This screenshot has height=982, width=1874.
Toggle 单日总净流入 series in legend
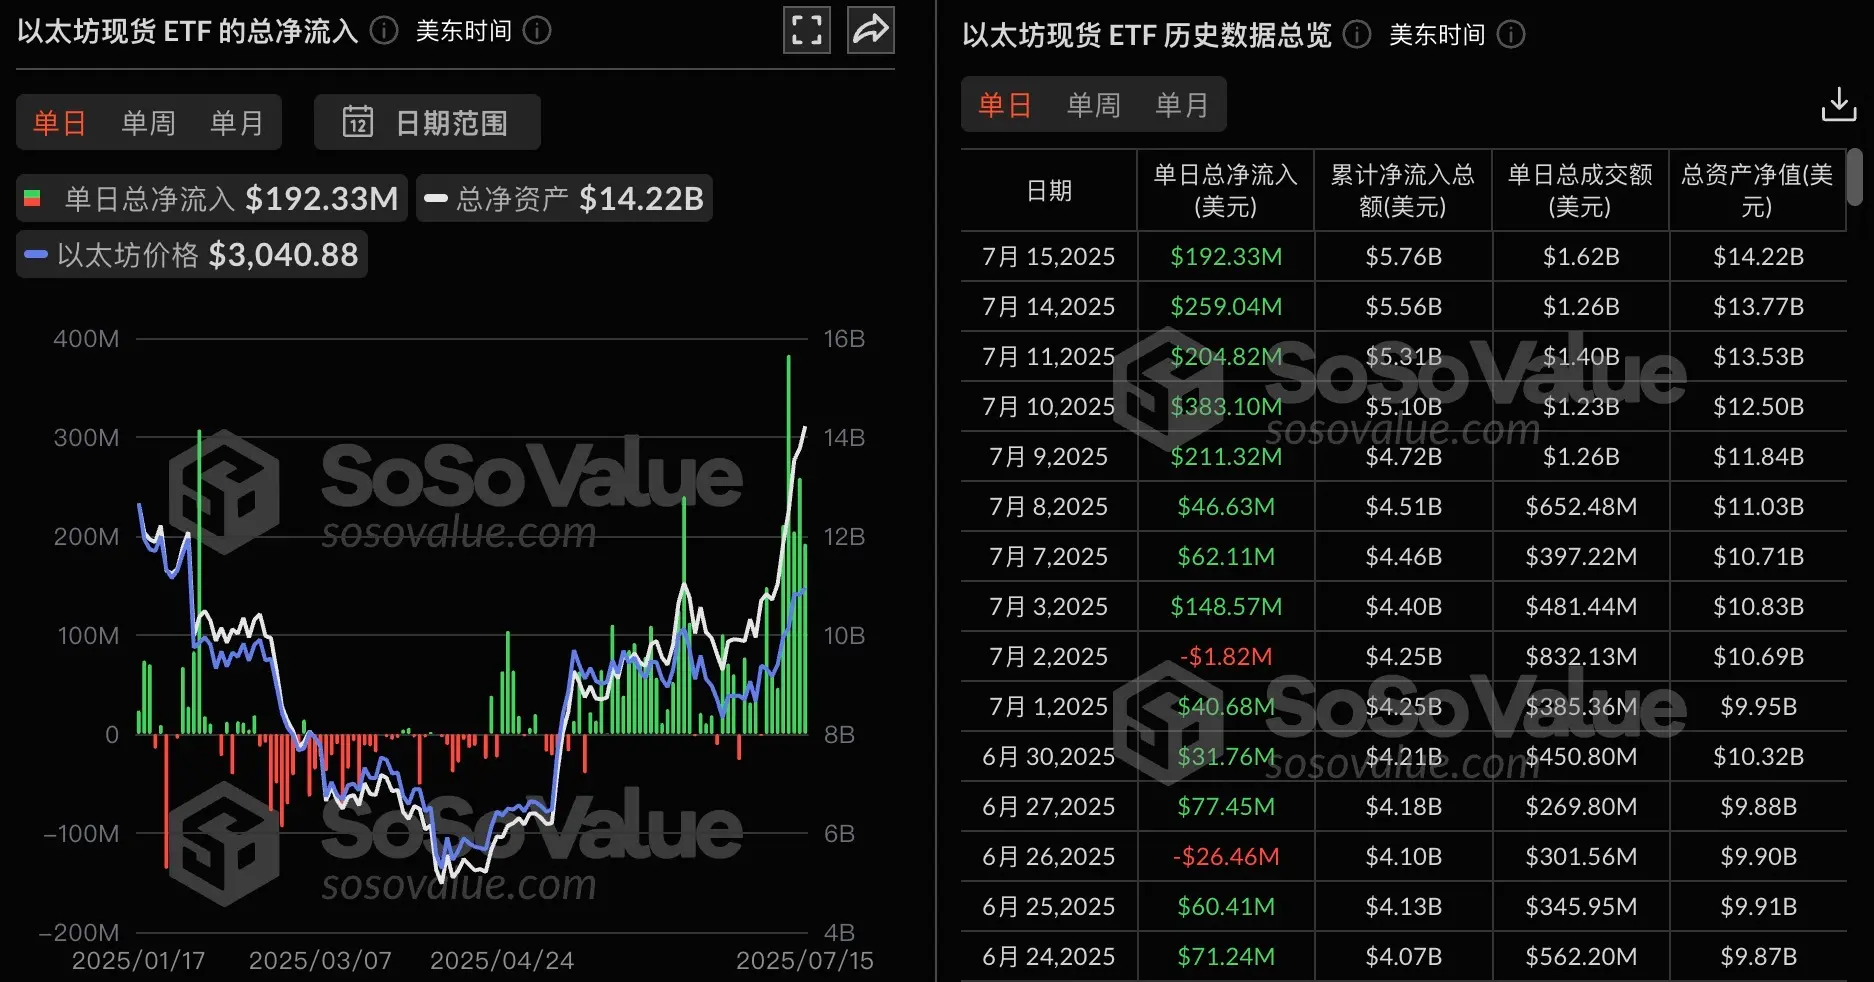click(x=212, y=198)
